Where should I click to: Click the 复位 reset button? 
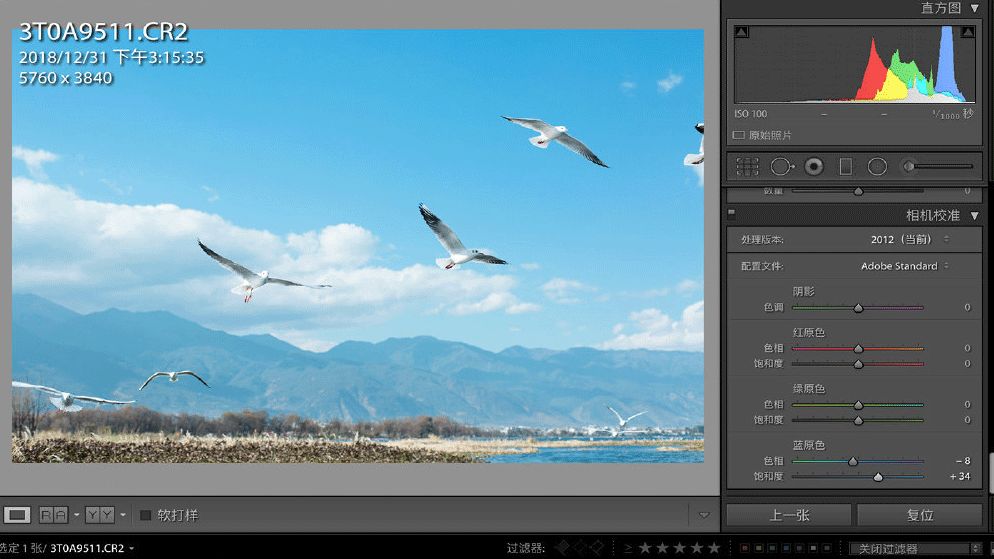919,515
